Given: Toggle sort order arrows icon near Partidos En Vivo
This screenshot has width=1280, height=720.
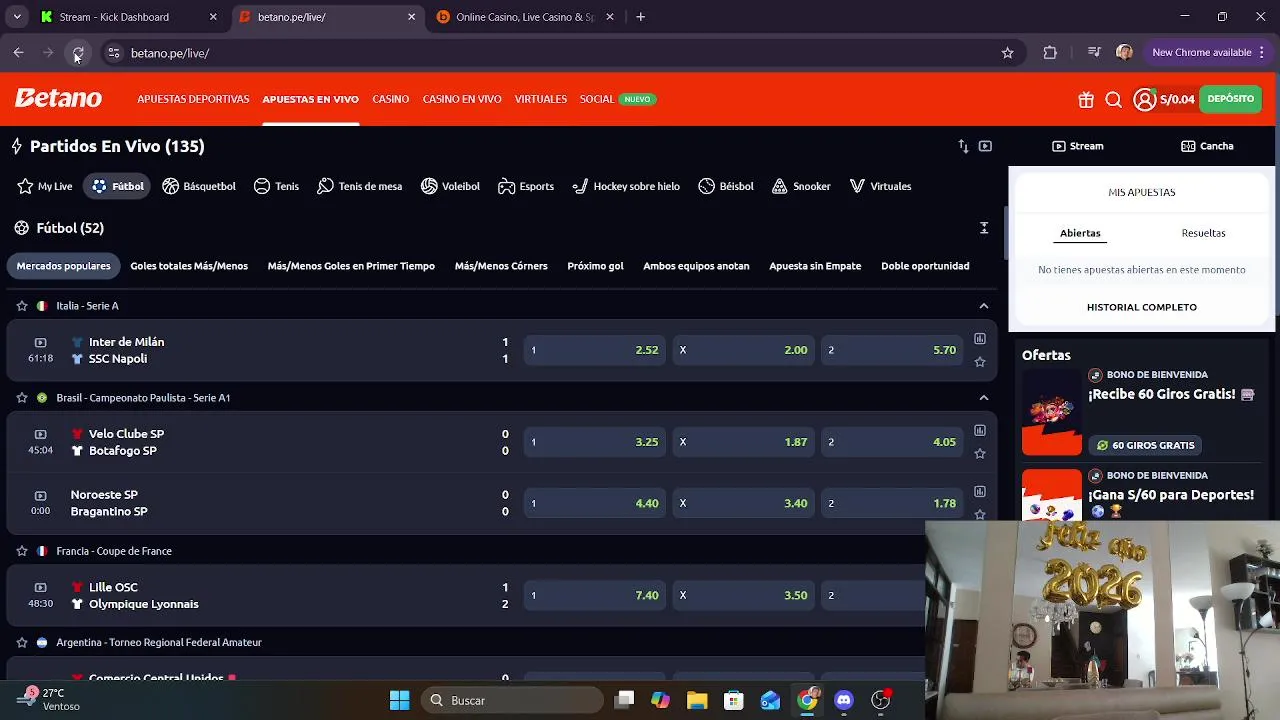Looking at the screenshot, I should (x=963, y=146).
